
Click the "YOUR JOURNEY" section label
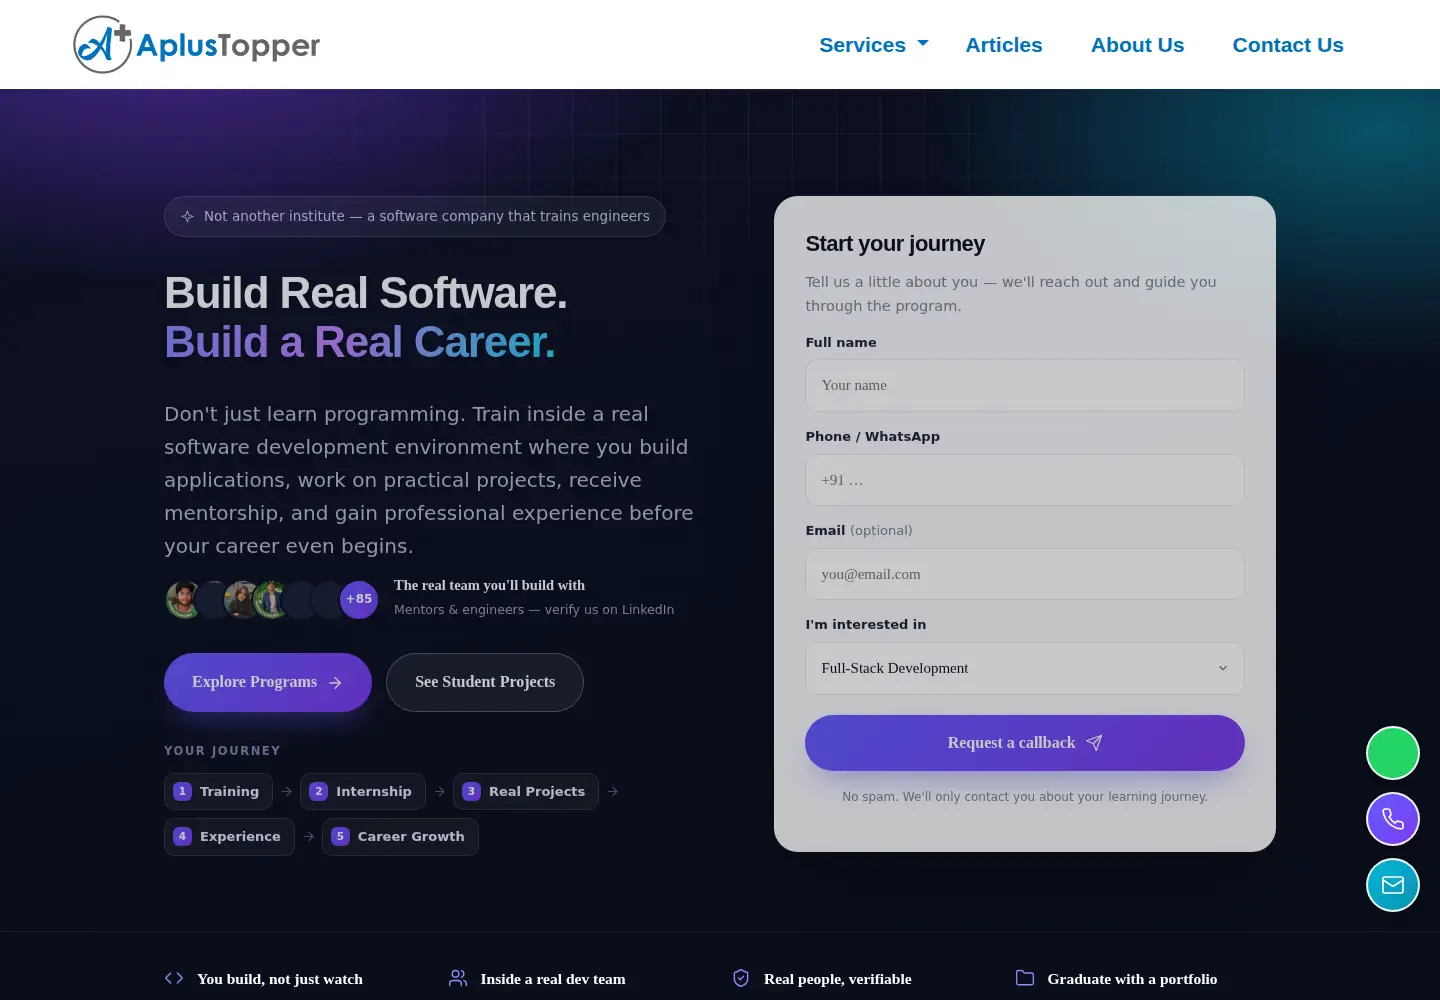pyautogui.click(x=222, y=751)
